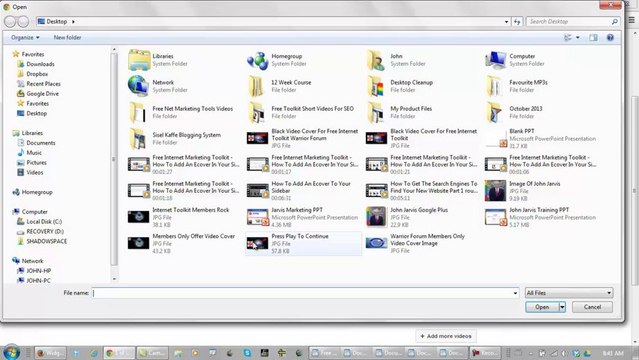
Task: Change the view via the views icon
Action: (568, 38)
